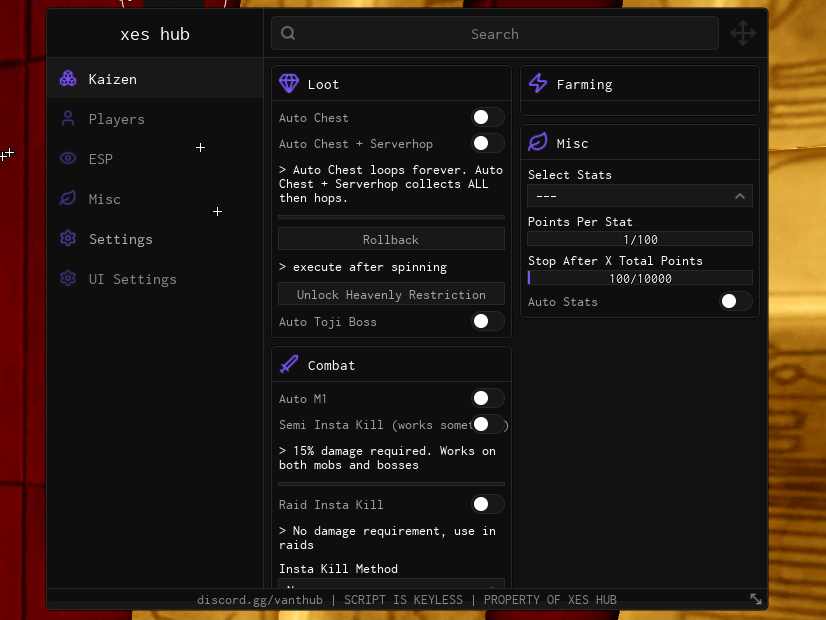Image resolution: width=826 pixels, height=620 pixels.
Task: Click the ESP eye icon
Action: coord(68,158)
